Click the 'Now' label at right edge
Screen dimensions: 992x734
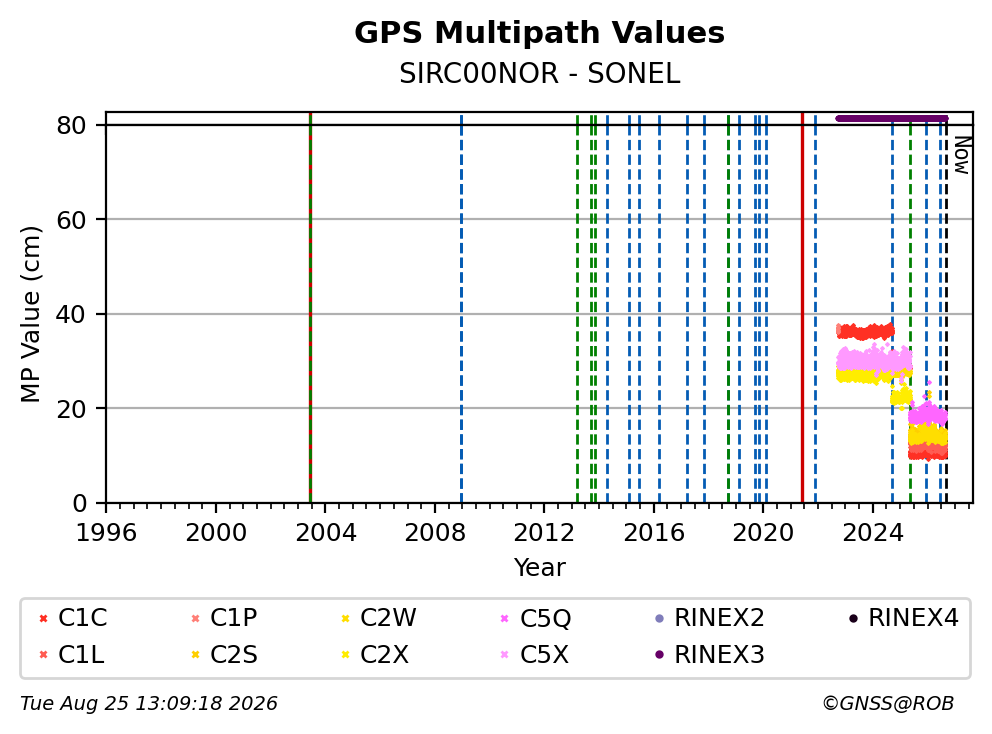click(962, 156)
